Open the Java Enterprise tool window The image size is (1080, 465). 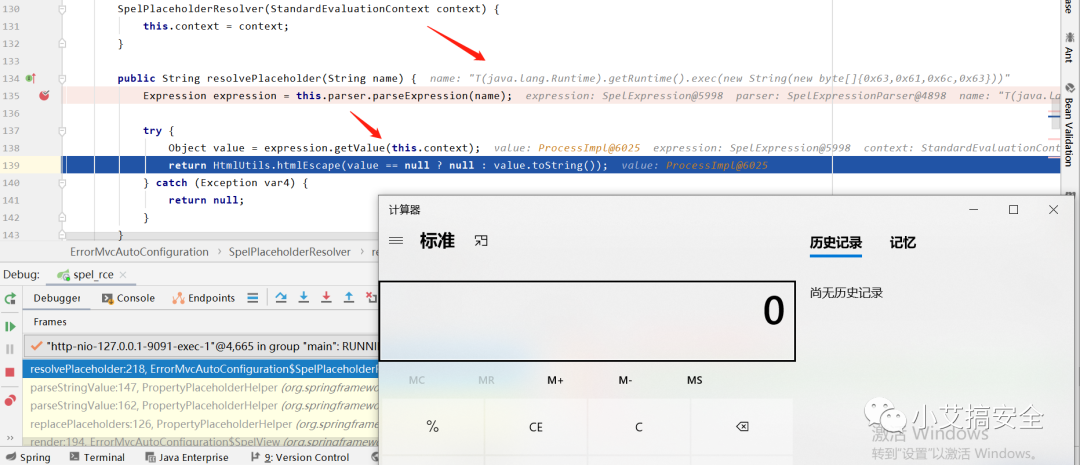click(x=187, y=457)
